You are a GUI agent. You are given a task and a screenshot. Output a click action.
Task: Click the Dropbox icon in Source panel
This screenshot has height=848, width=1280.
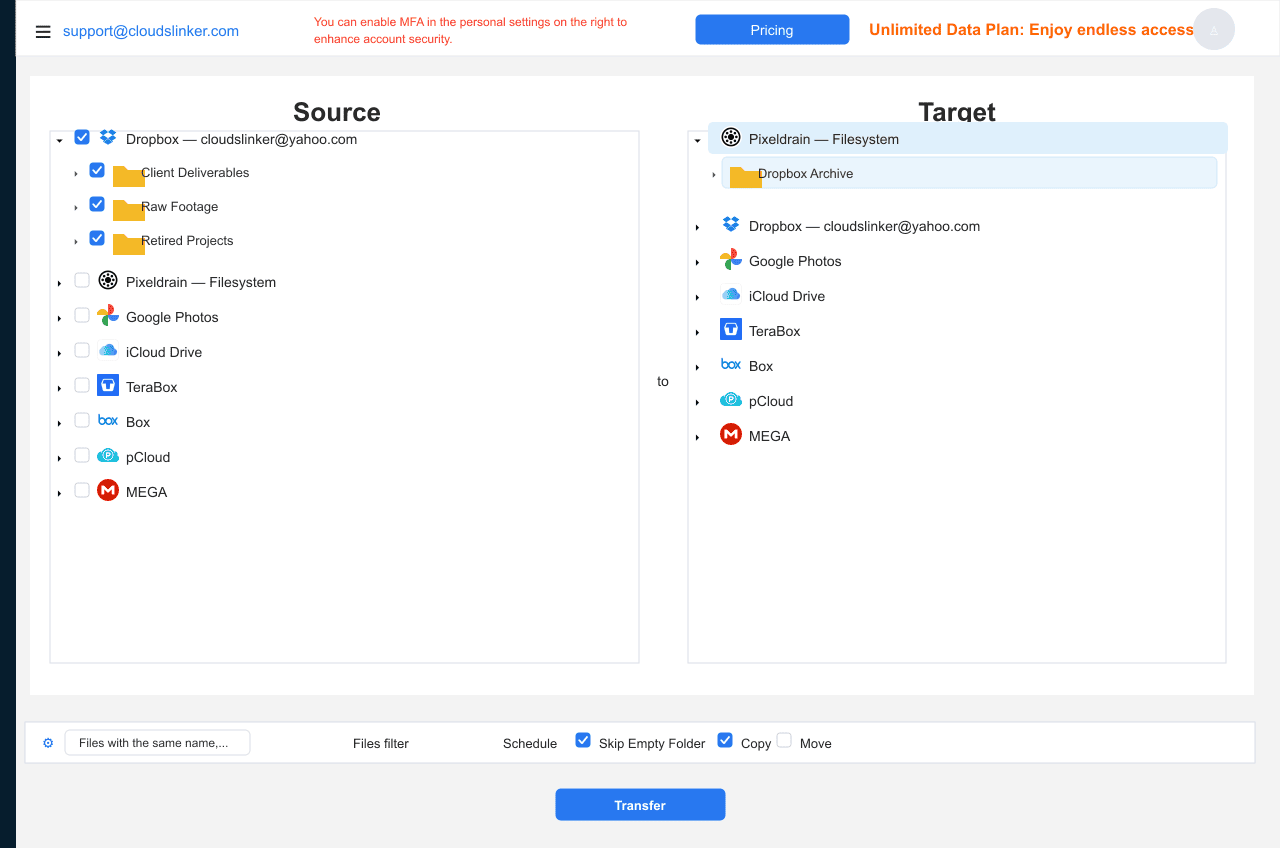click(x=108, y=138)
